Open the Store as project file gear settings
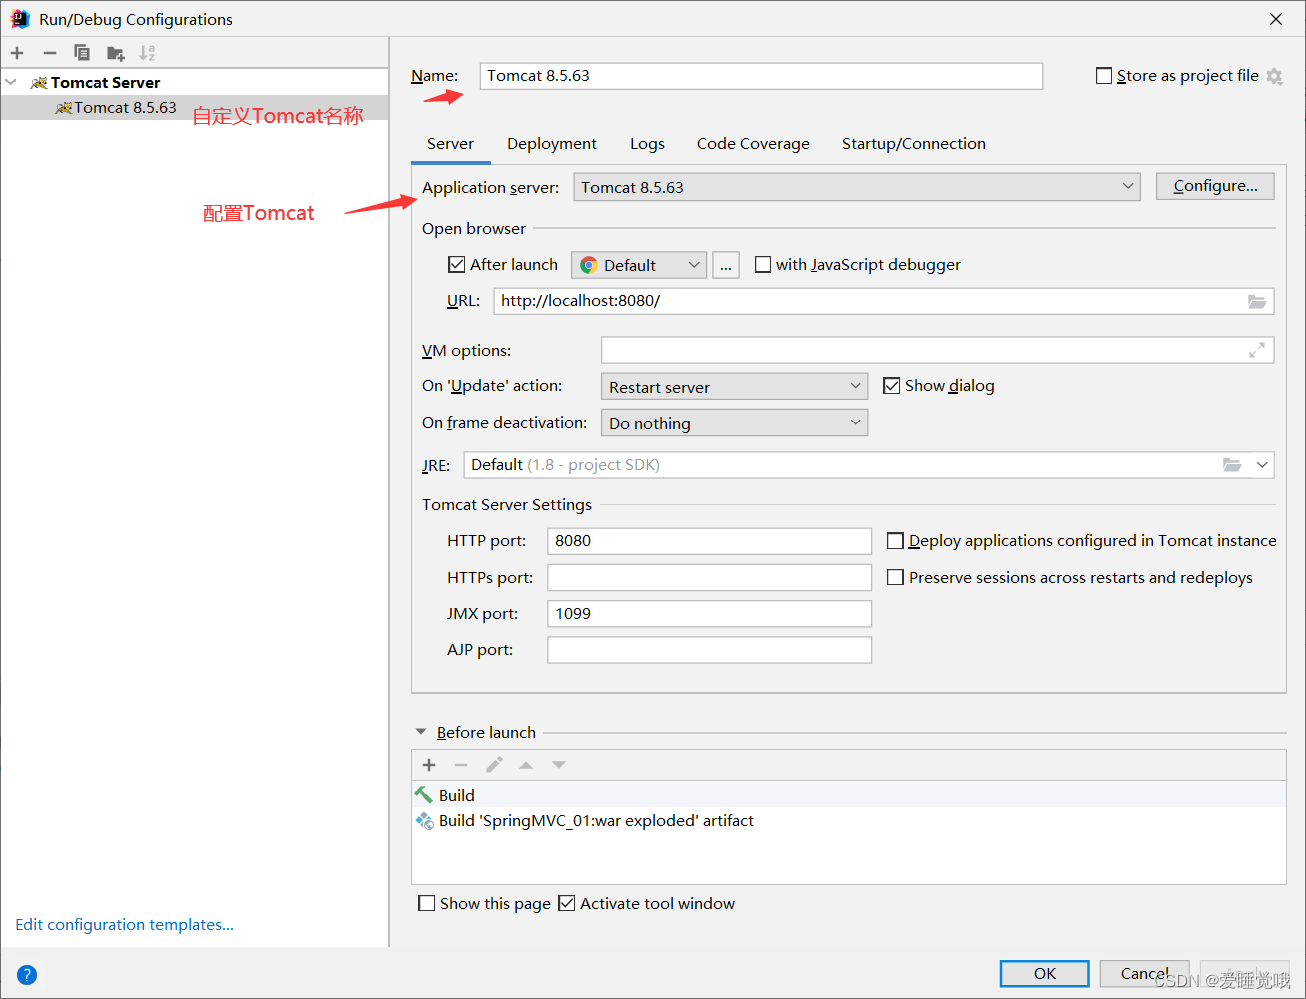 coord(1274,76)
